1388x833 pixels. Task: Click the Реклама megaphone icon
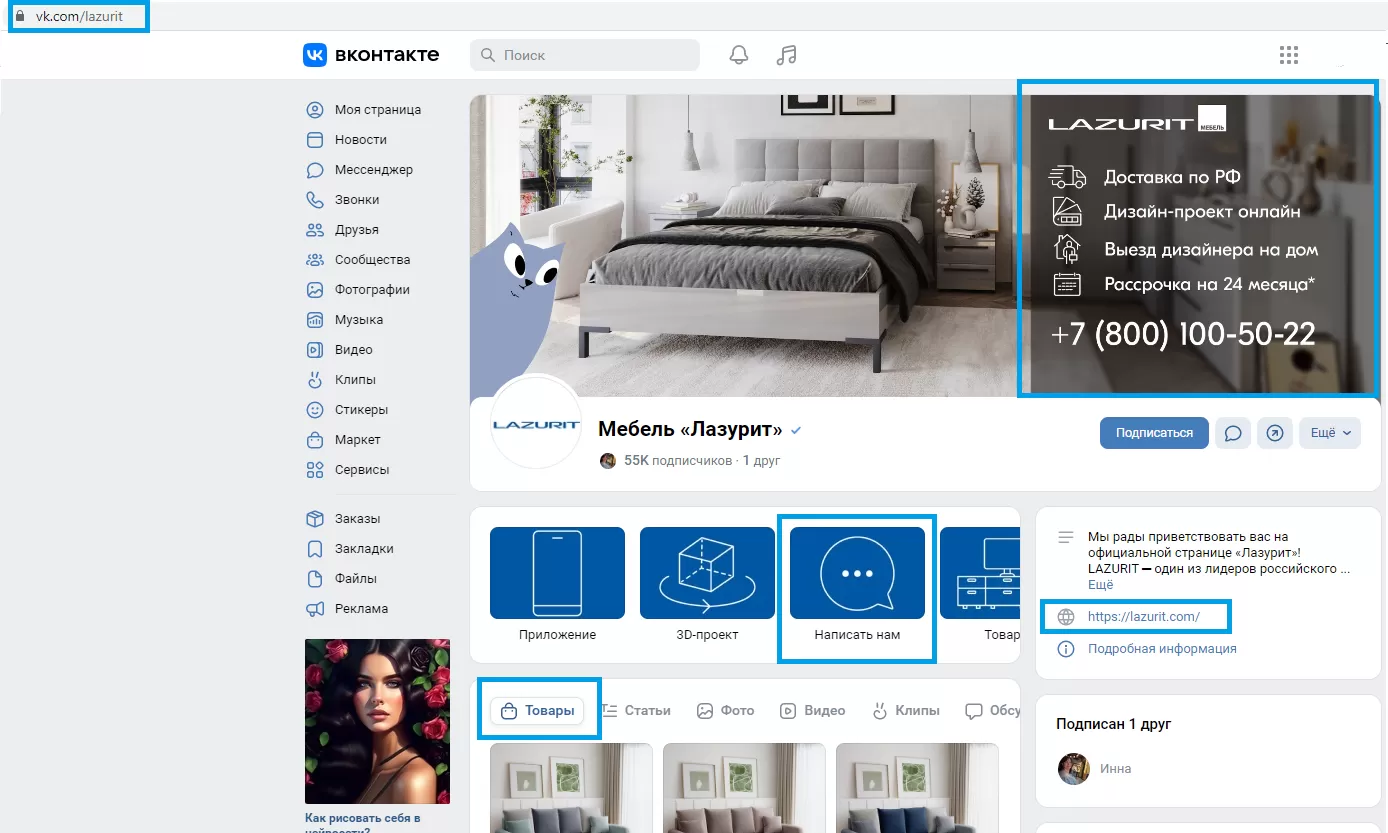click(315, 608)
